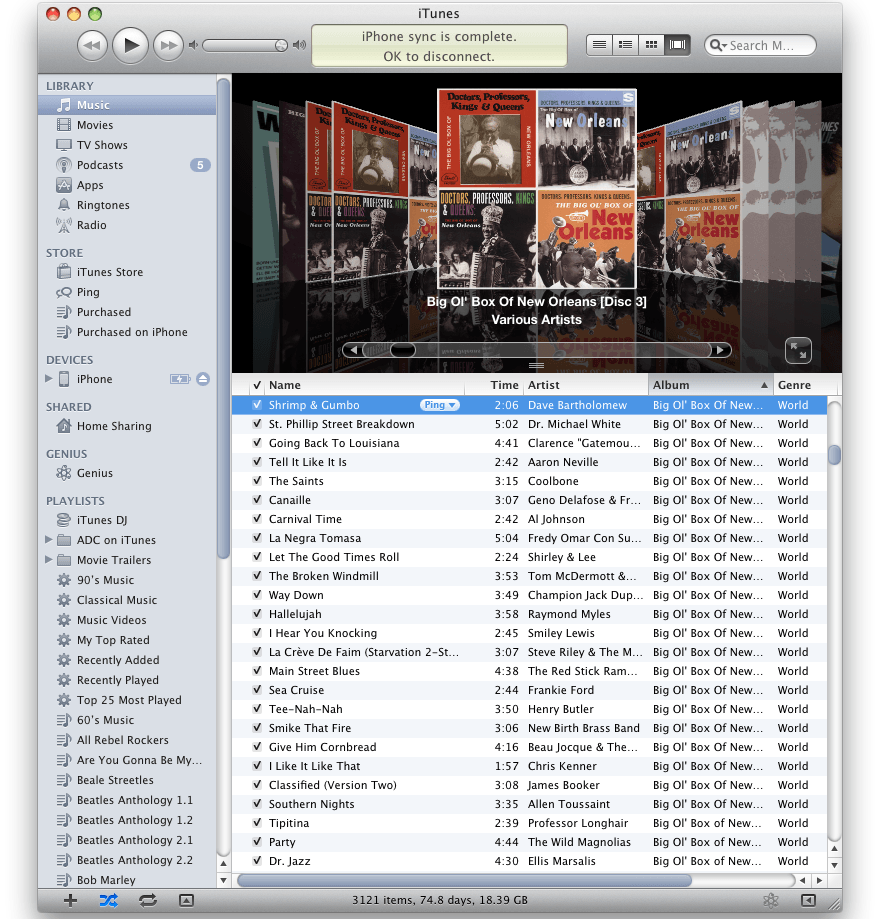
Task: Expand the iPhone device tree
Action: coord(49,379)
